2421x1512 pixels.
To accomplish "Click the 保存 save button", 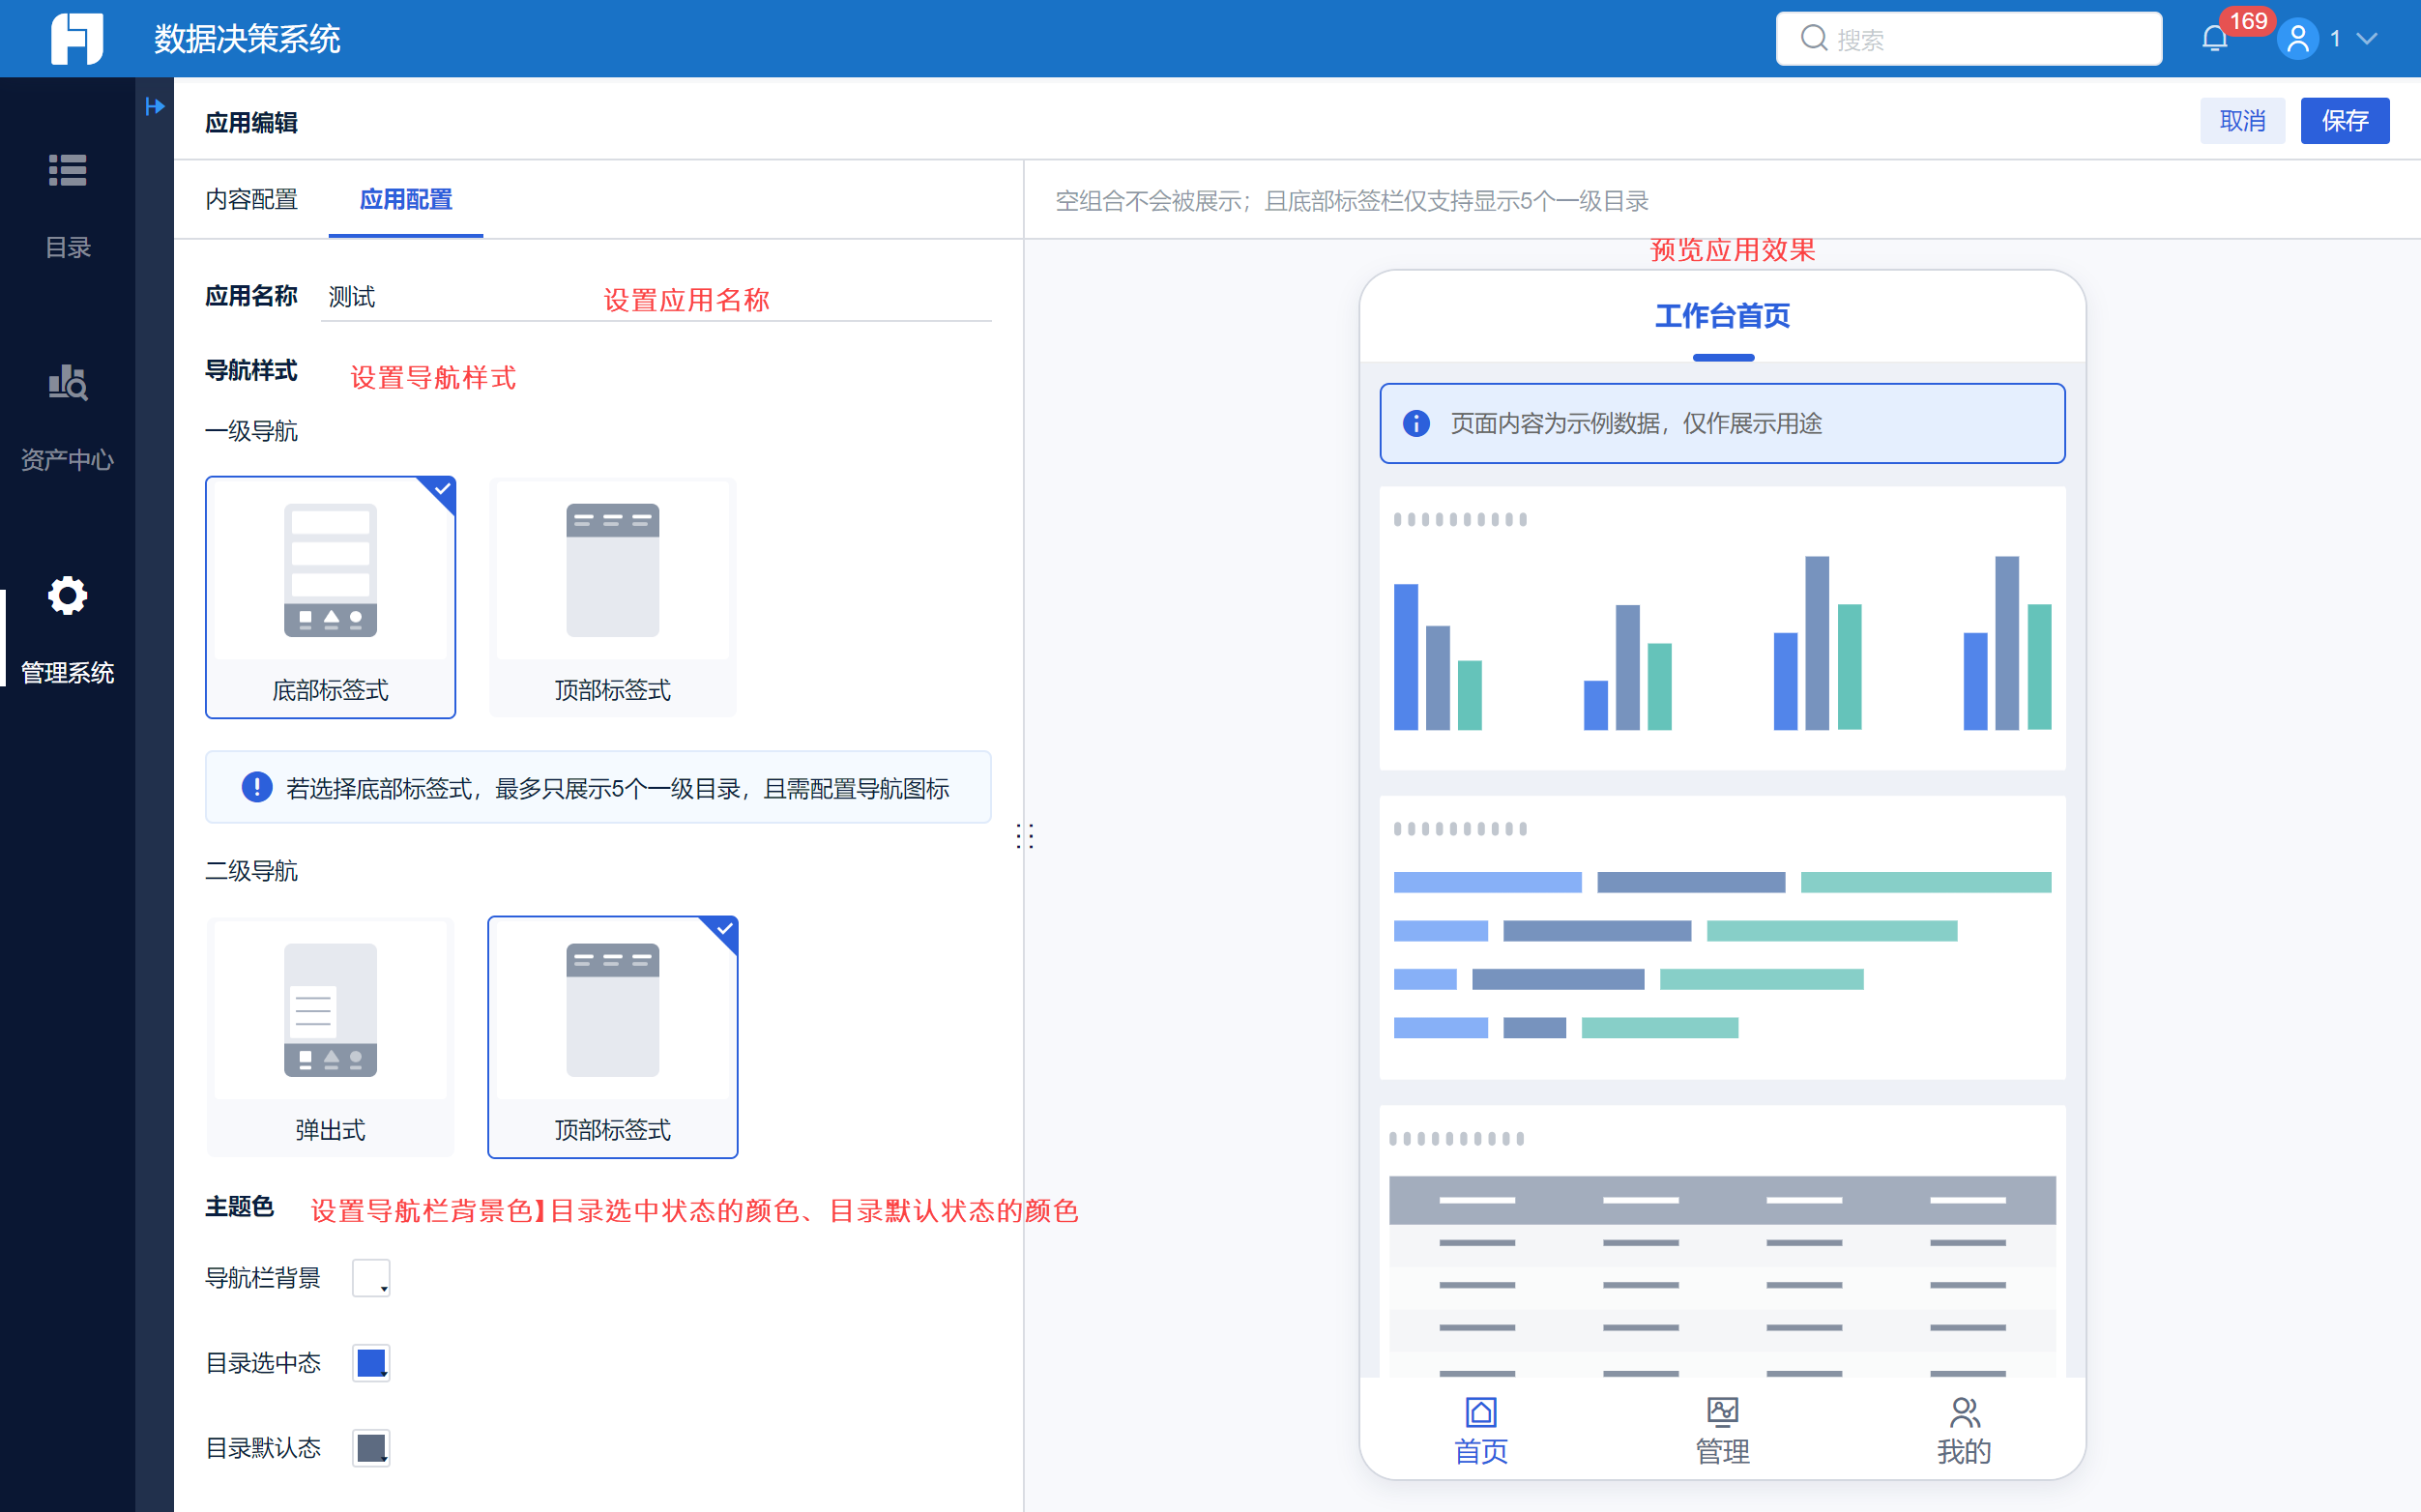I will (2344, 121).
